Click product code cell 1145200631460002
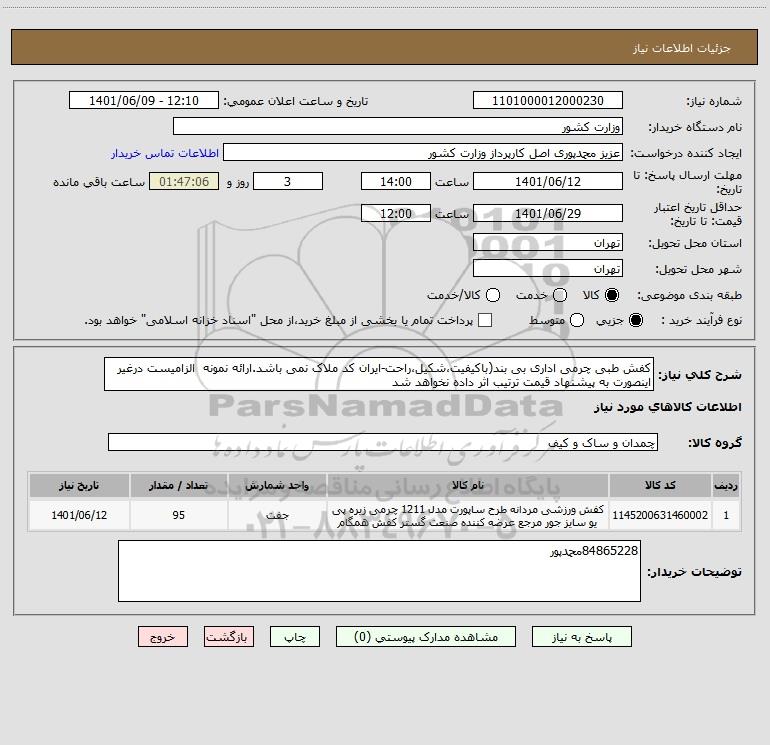 (x=660, y=515)
